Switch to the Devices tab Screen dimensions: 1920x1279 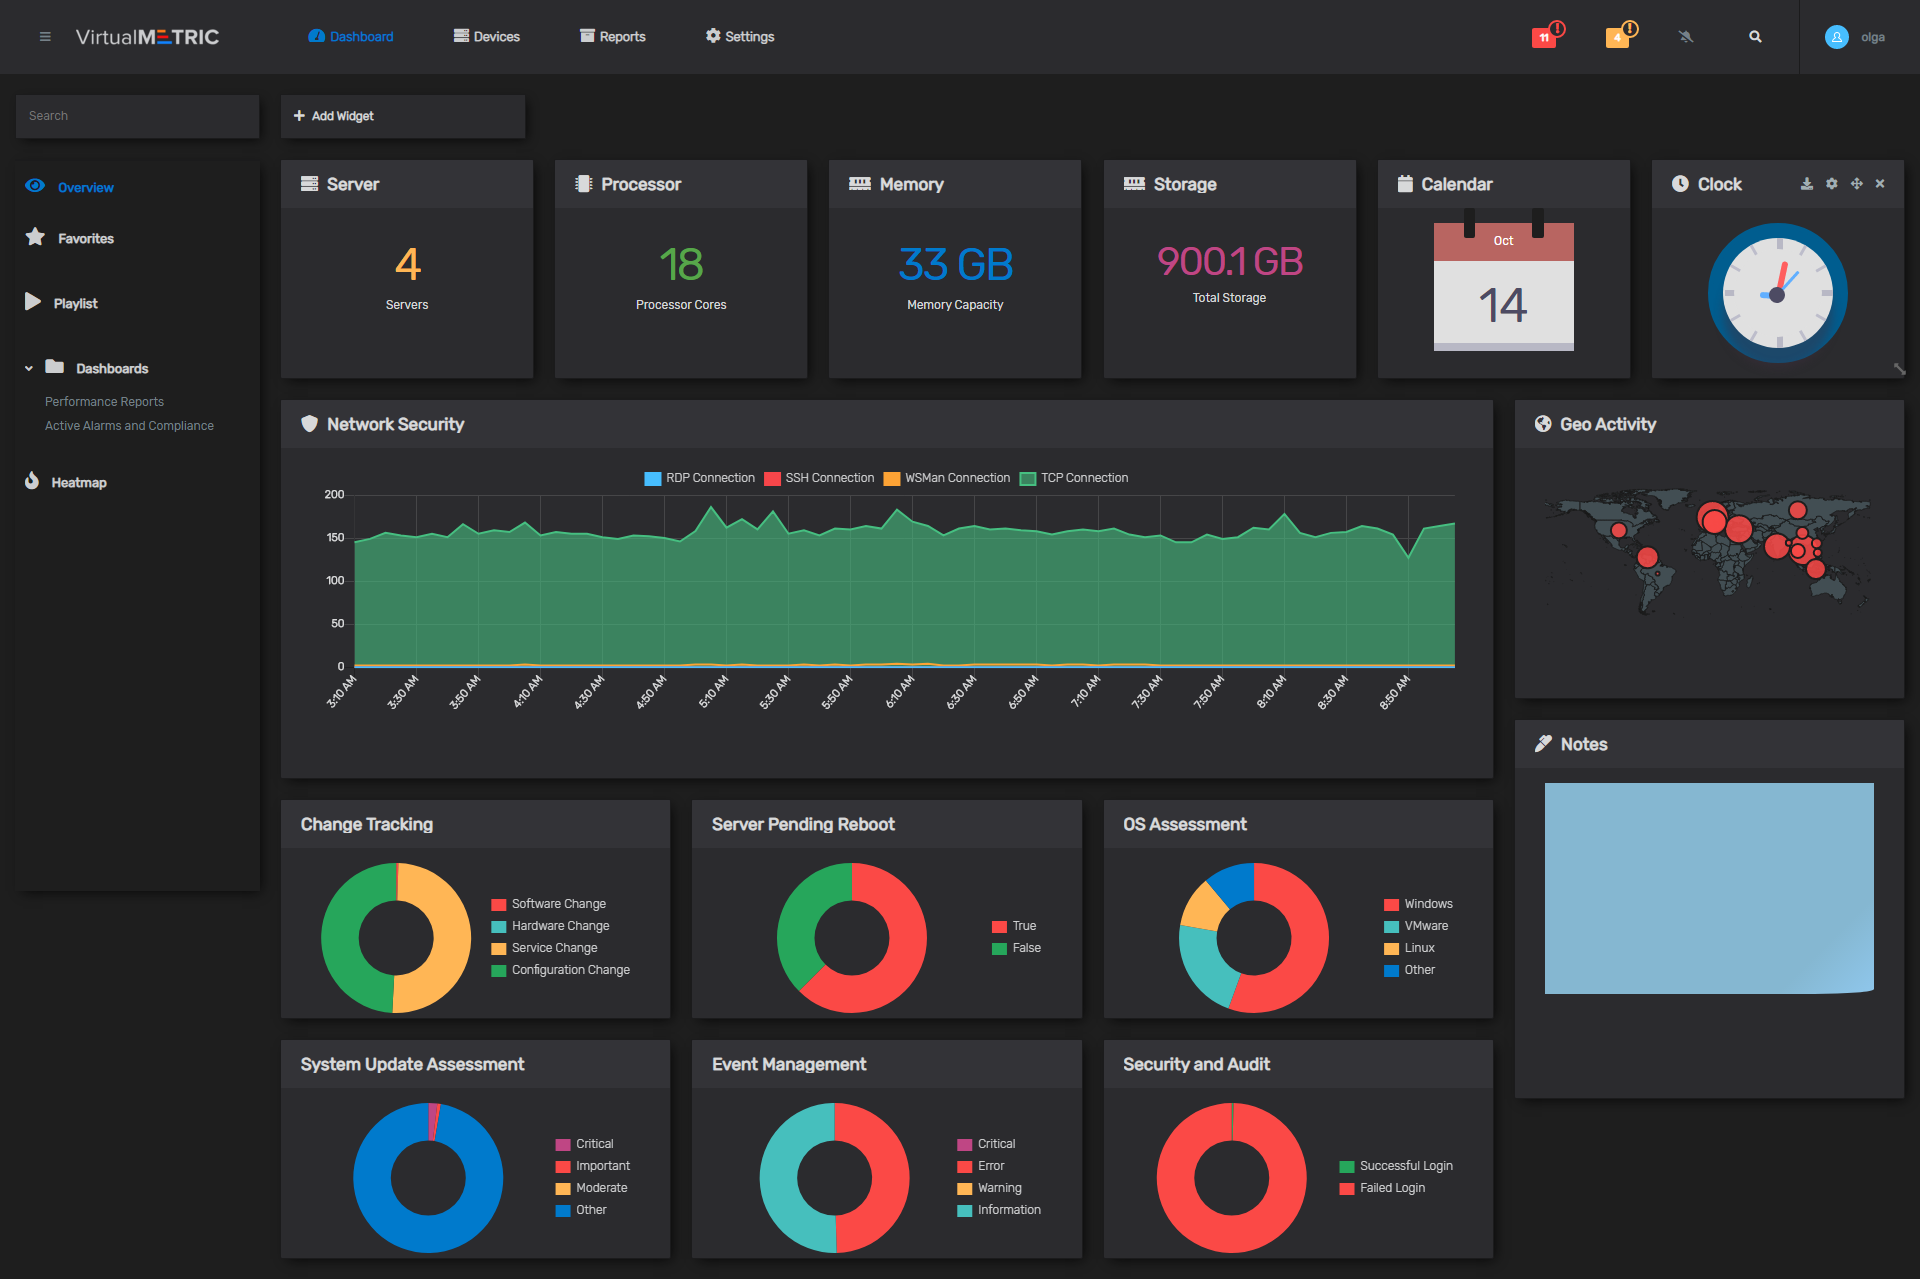click(486, 36)
